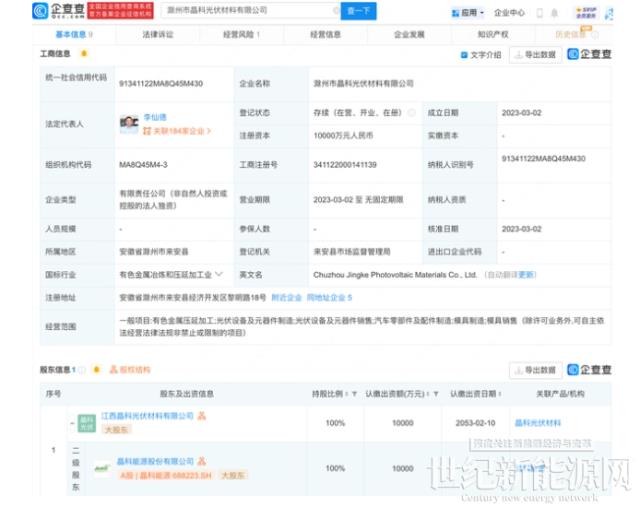Open shareholder 晶科能源股份有限公司 link
The width and height of the screenshot is (640, 507).
click(x=155, y=461)
